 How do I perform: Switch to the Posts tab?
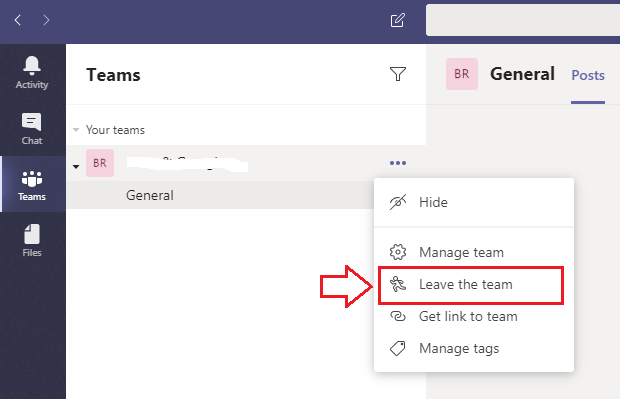tap(588, 75)
